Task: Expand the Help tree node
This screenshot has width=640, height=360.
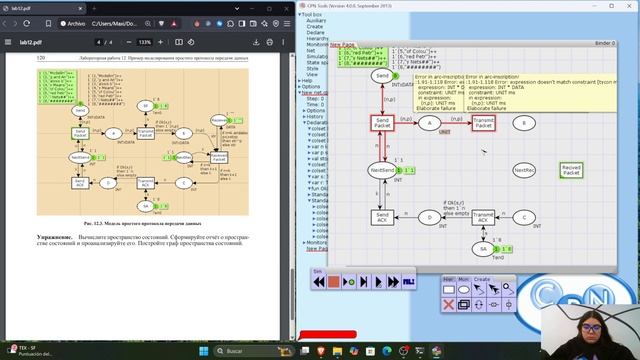Action: (299, 81)
